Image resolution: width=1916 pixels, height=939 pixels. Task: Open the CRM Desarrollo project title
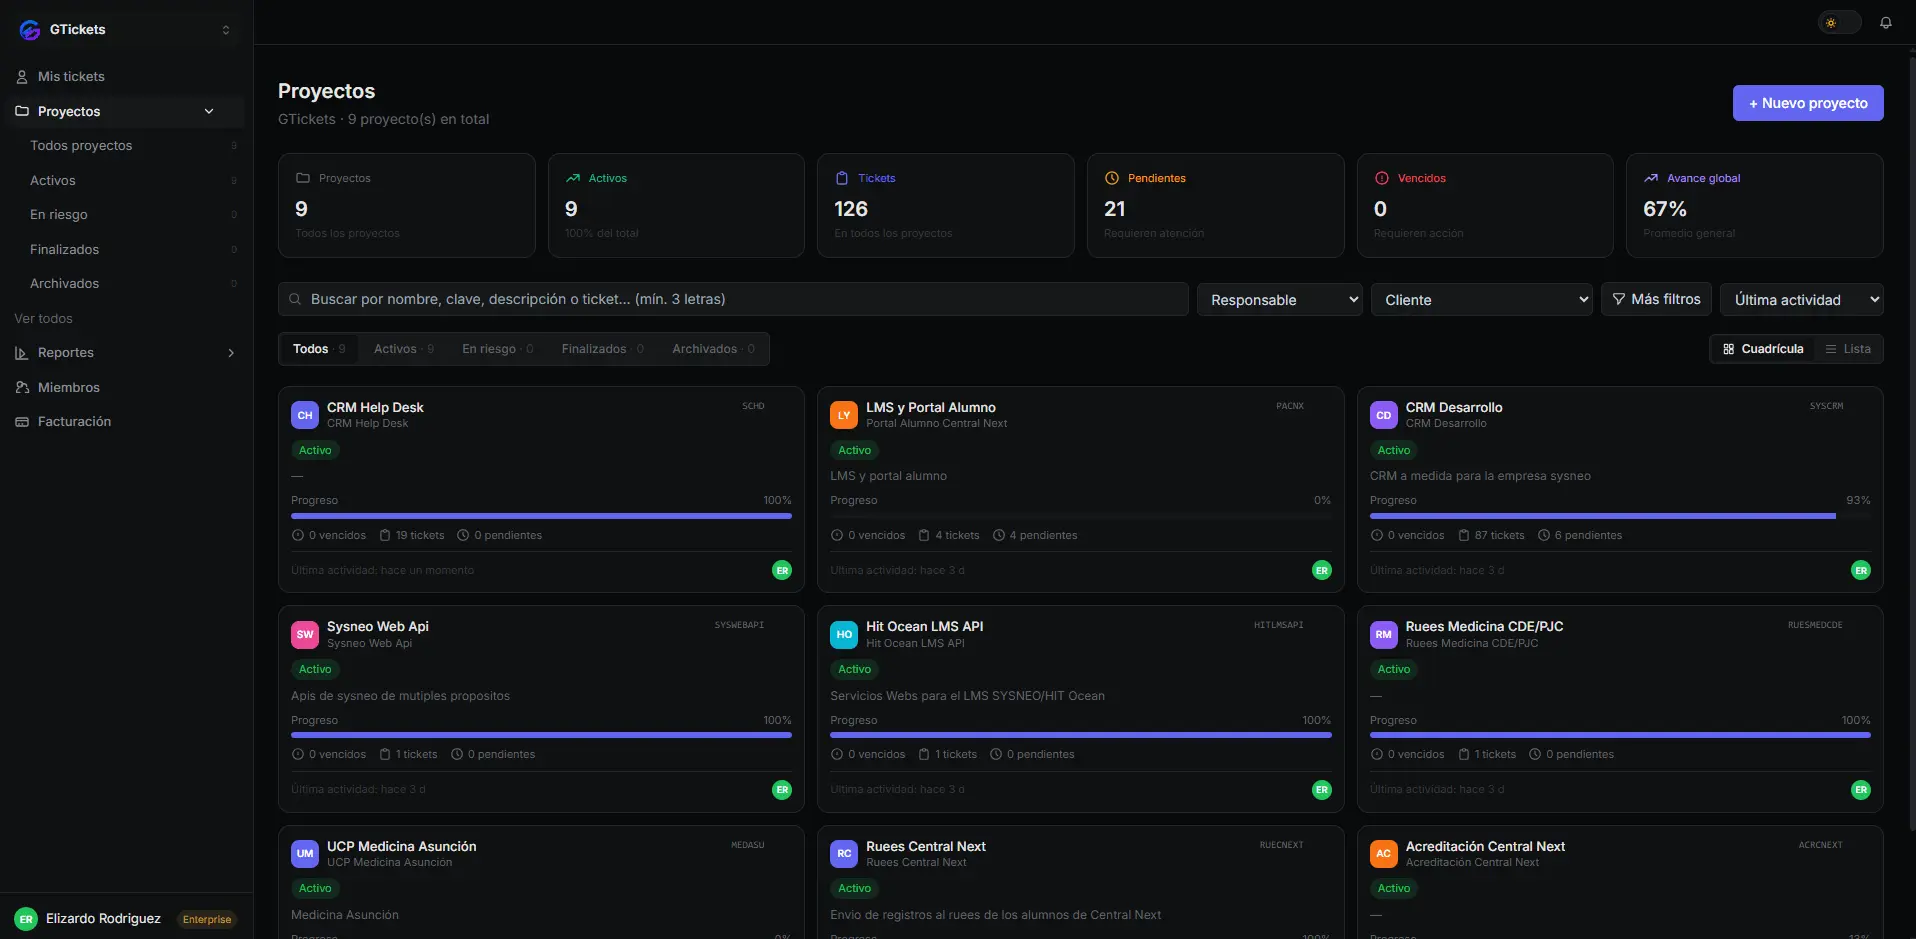click(x=1454, y=407)
